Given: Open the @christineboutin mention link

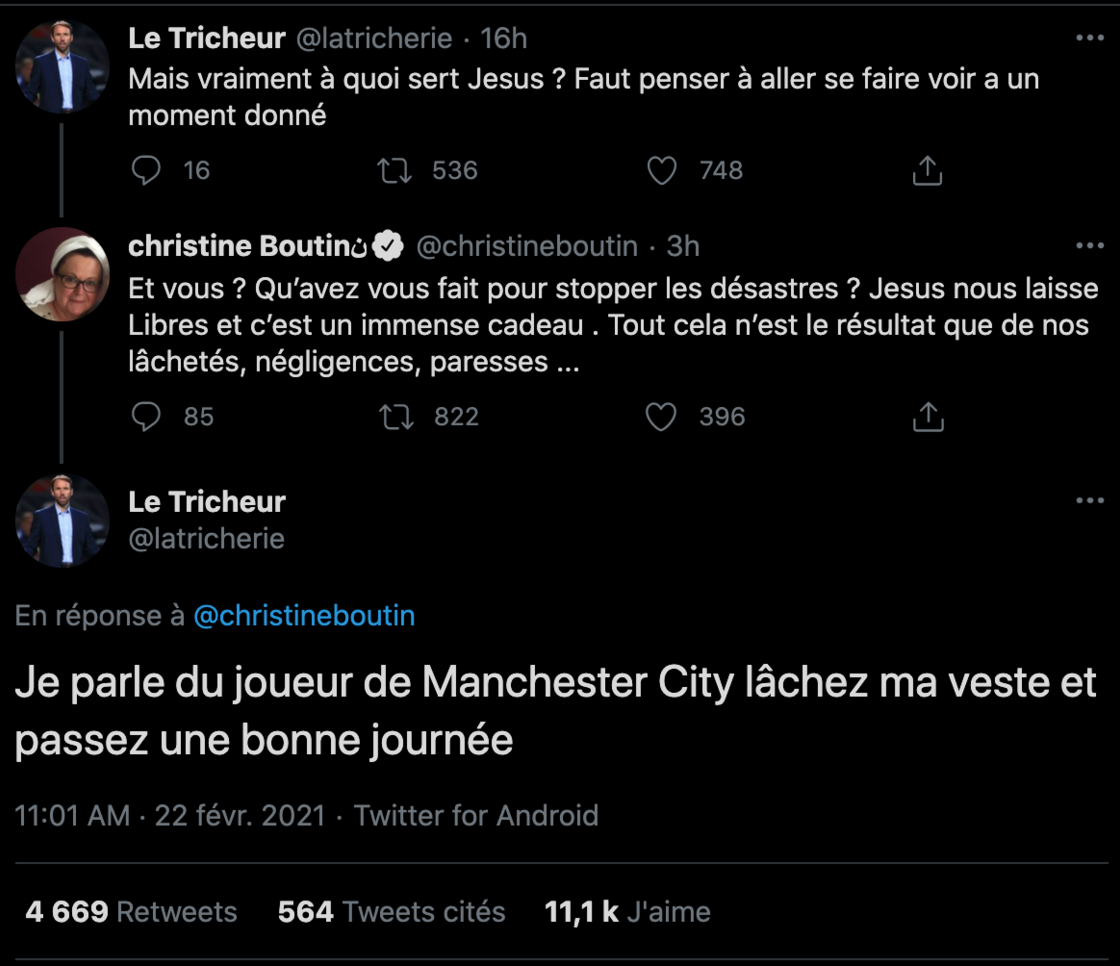Looking at the screenshot, I should click(x=303, y=616).
